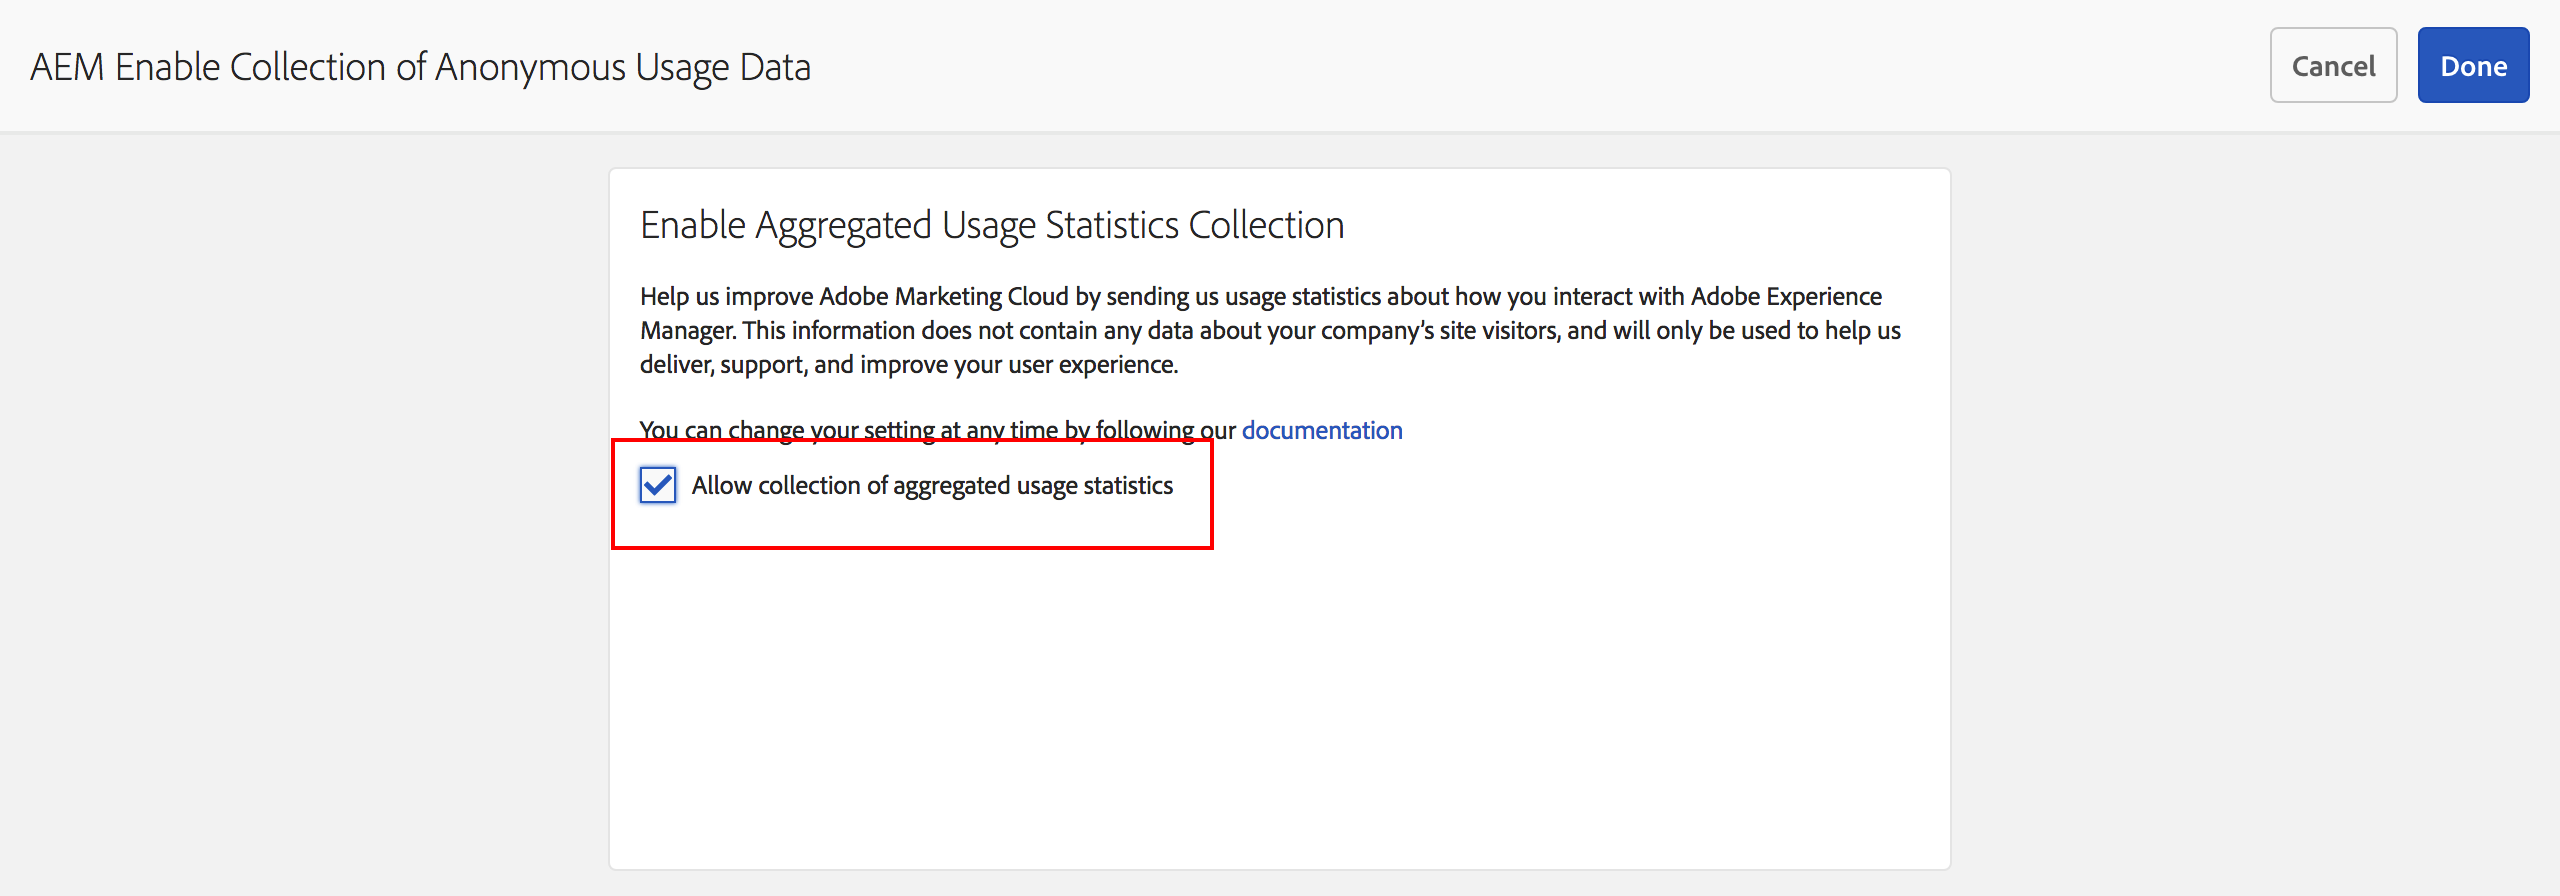Image resolution: width=2560 pixels, height=896 pixels.
Task: Click the grey background right of the card
Action: (2250, 500)
